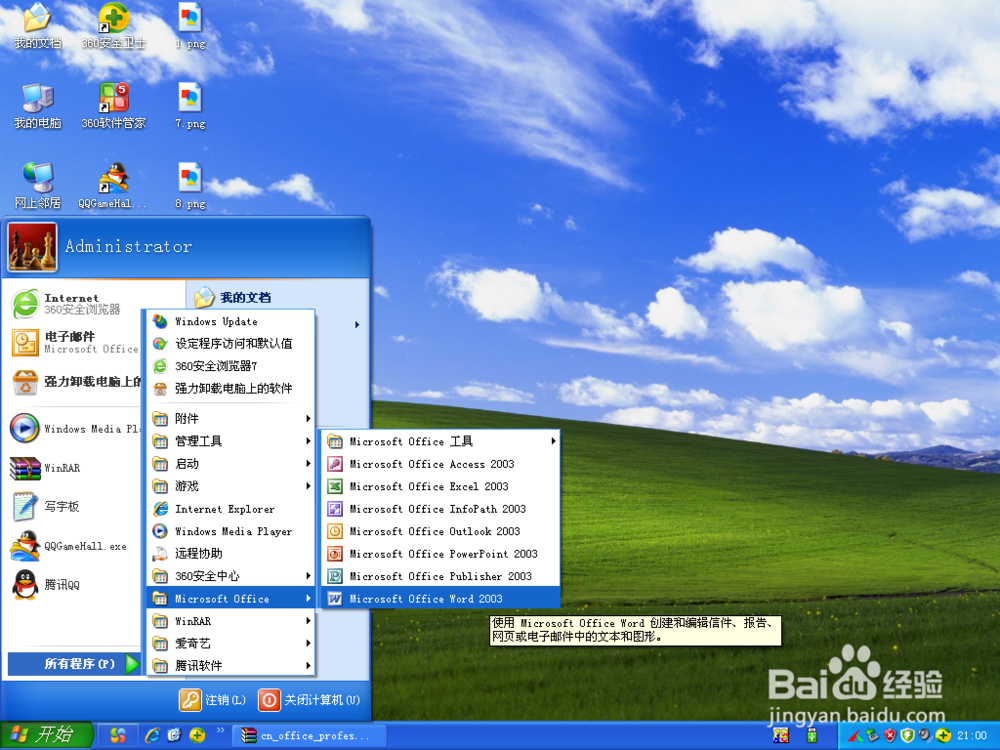Open Microsoft Office Access 2003
The width and height of the screenshot is (1000, 750).
click(x=440, y=464)
